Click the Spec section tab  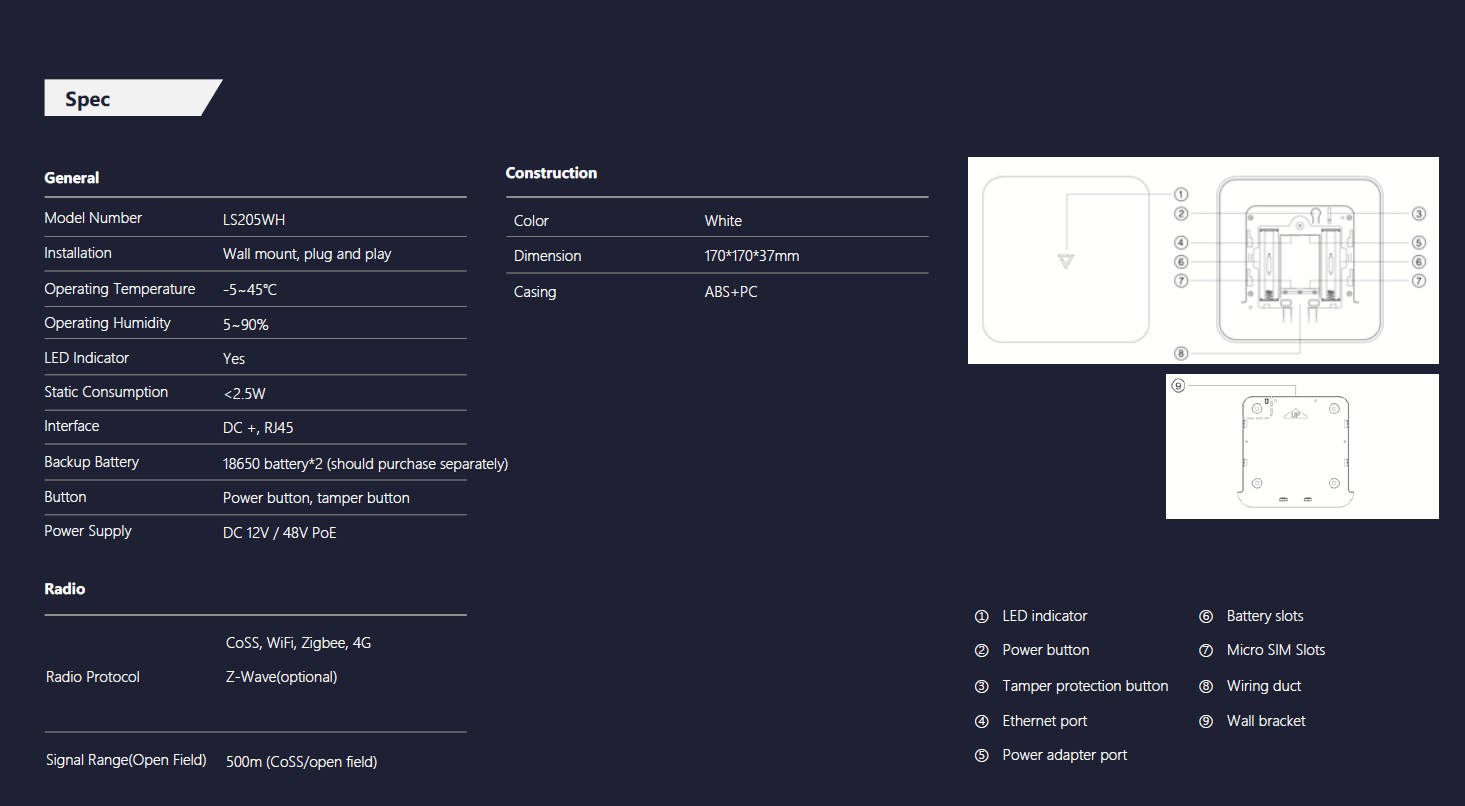(x=88, y=99)
